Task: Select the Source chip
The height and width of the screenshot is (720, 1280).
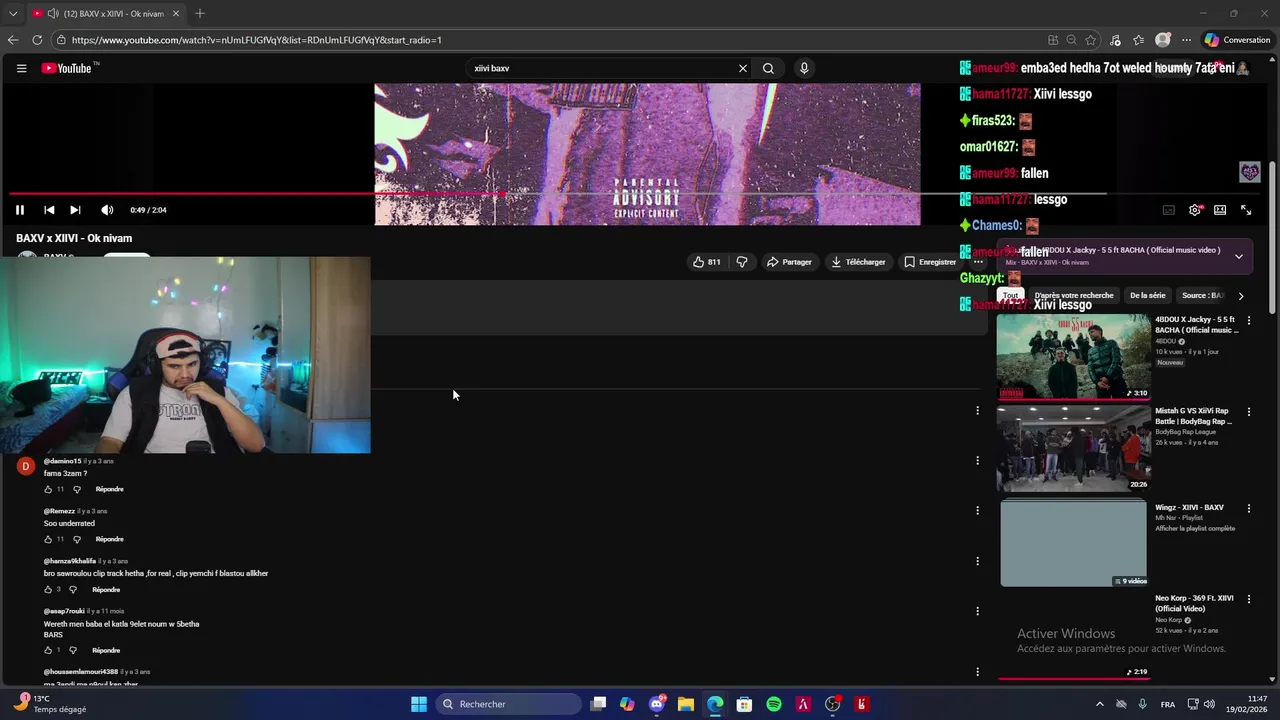Action: [x=1202, y=296]
